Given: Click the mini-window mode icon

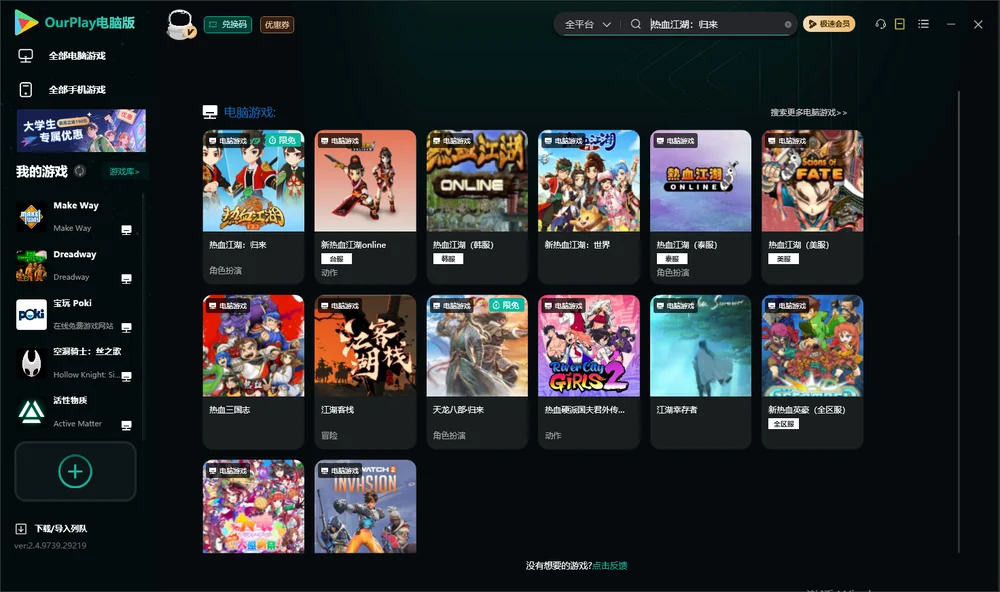Looking at the screenshot, I should 899,24.
